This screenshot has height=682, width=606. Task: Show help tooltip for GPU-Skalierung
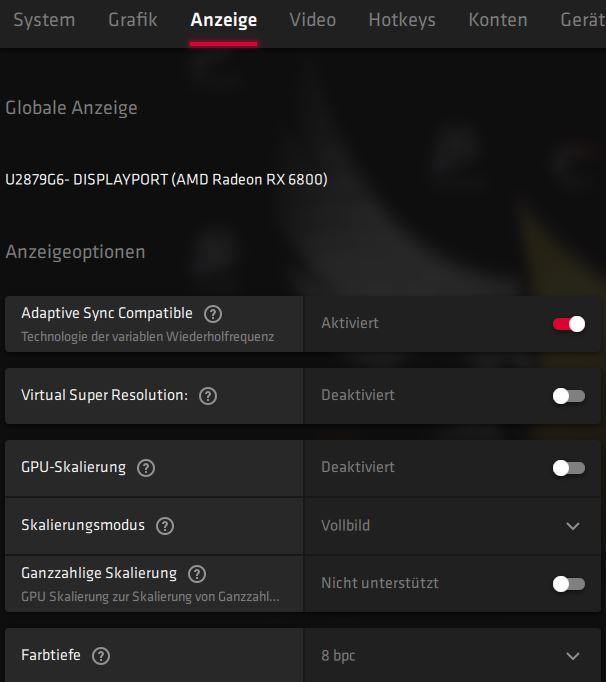point(146,468)
